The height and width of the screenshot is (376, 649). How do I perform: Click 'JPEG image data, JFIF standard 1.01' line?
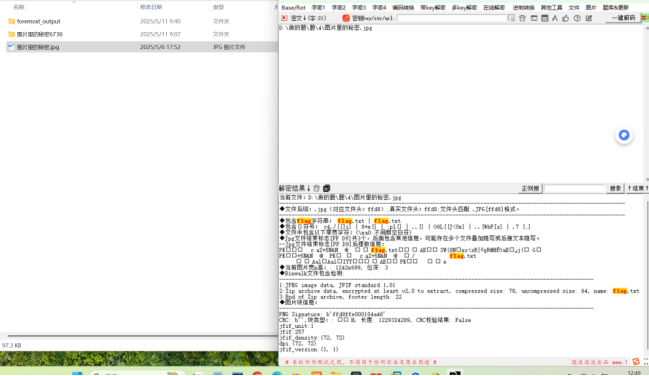[x=337, y=285]
